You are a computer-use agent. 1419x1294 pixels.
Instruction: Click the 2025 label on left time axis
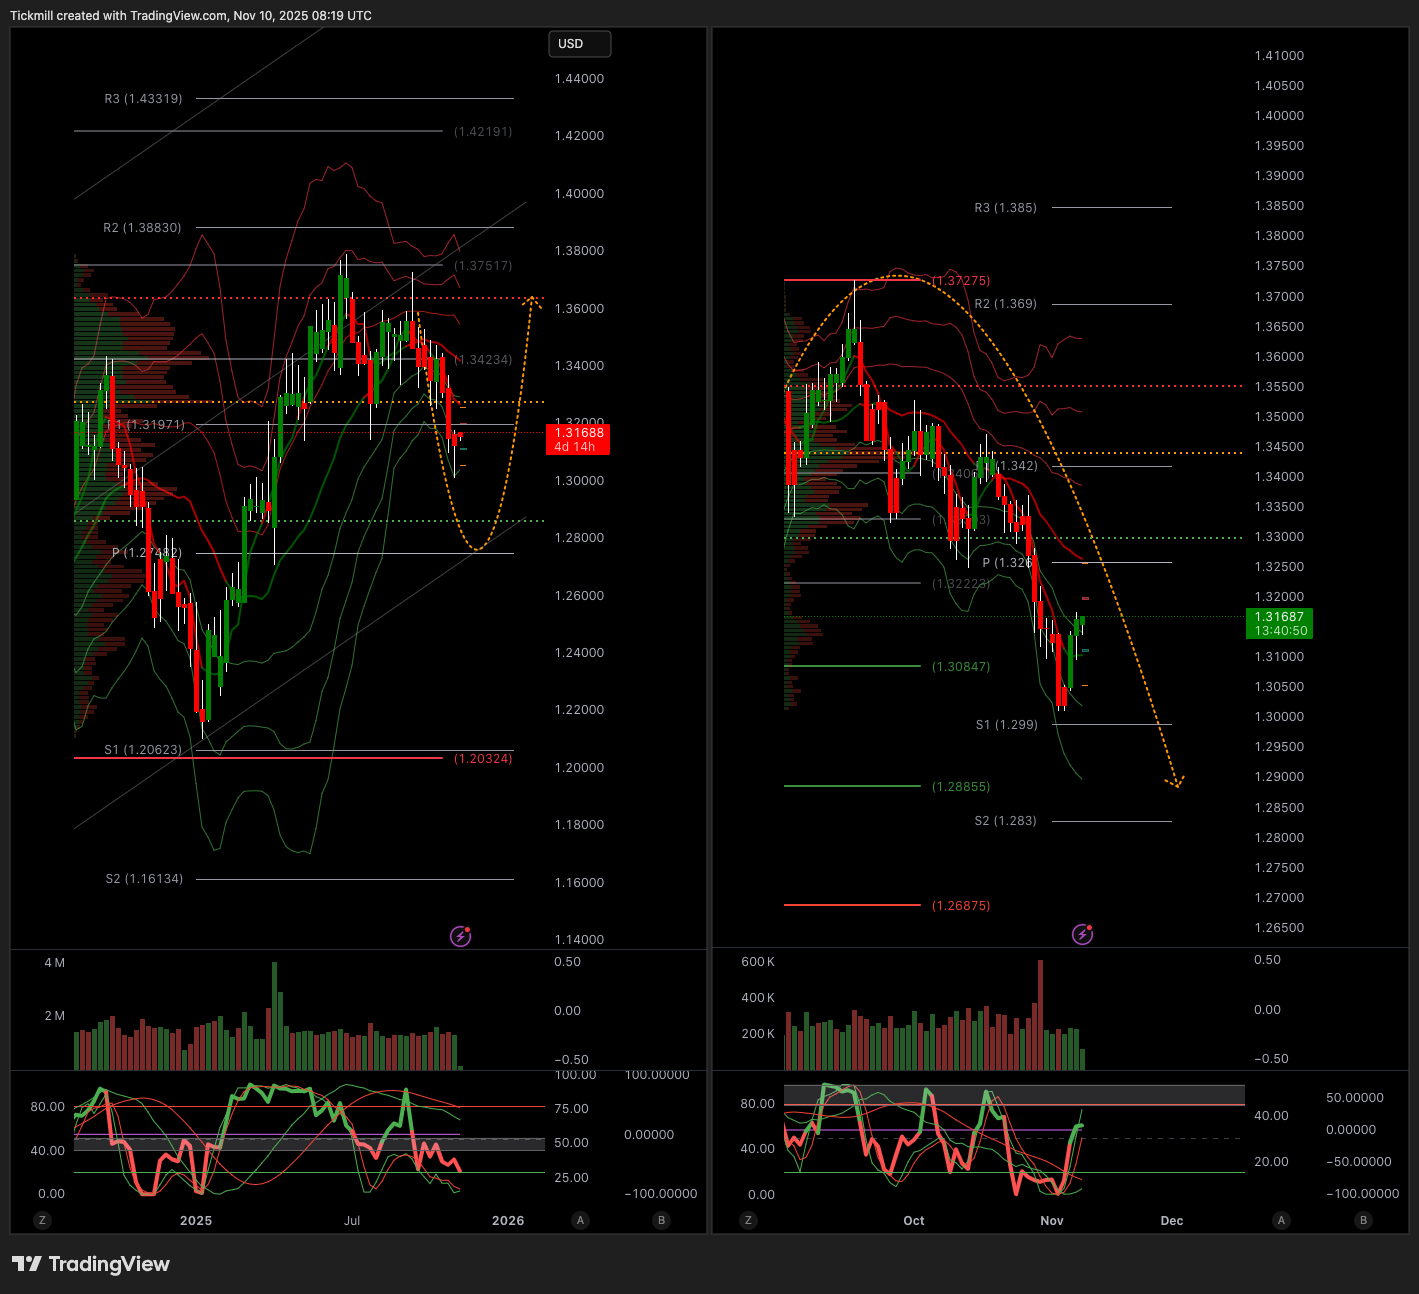point(196,1220)
